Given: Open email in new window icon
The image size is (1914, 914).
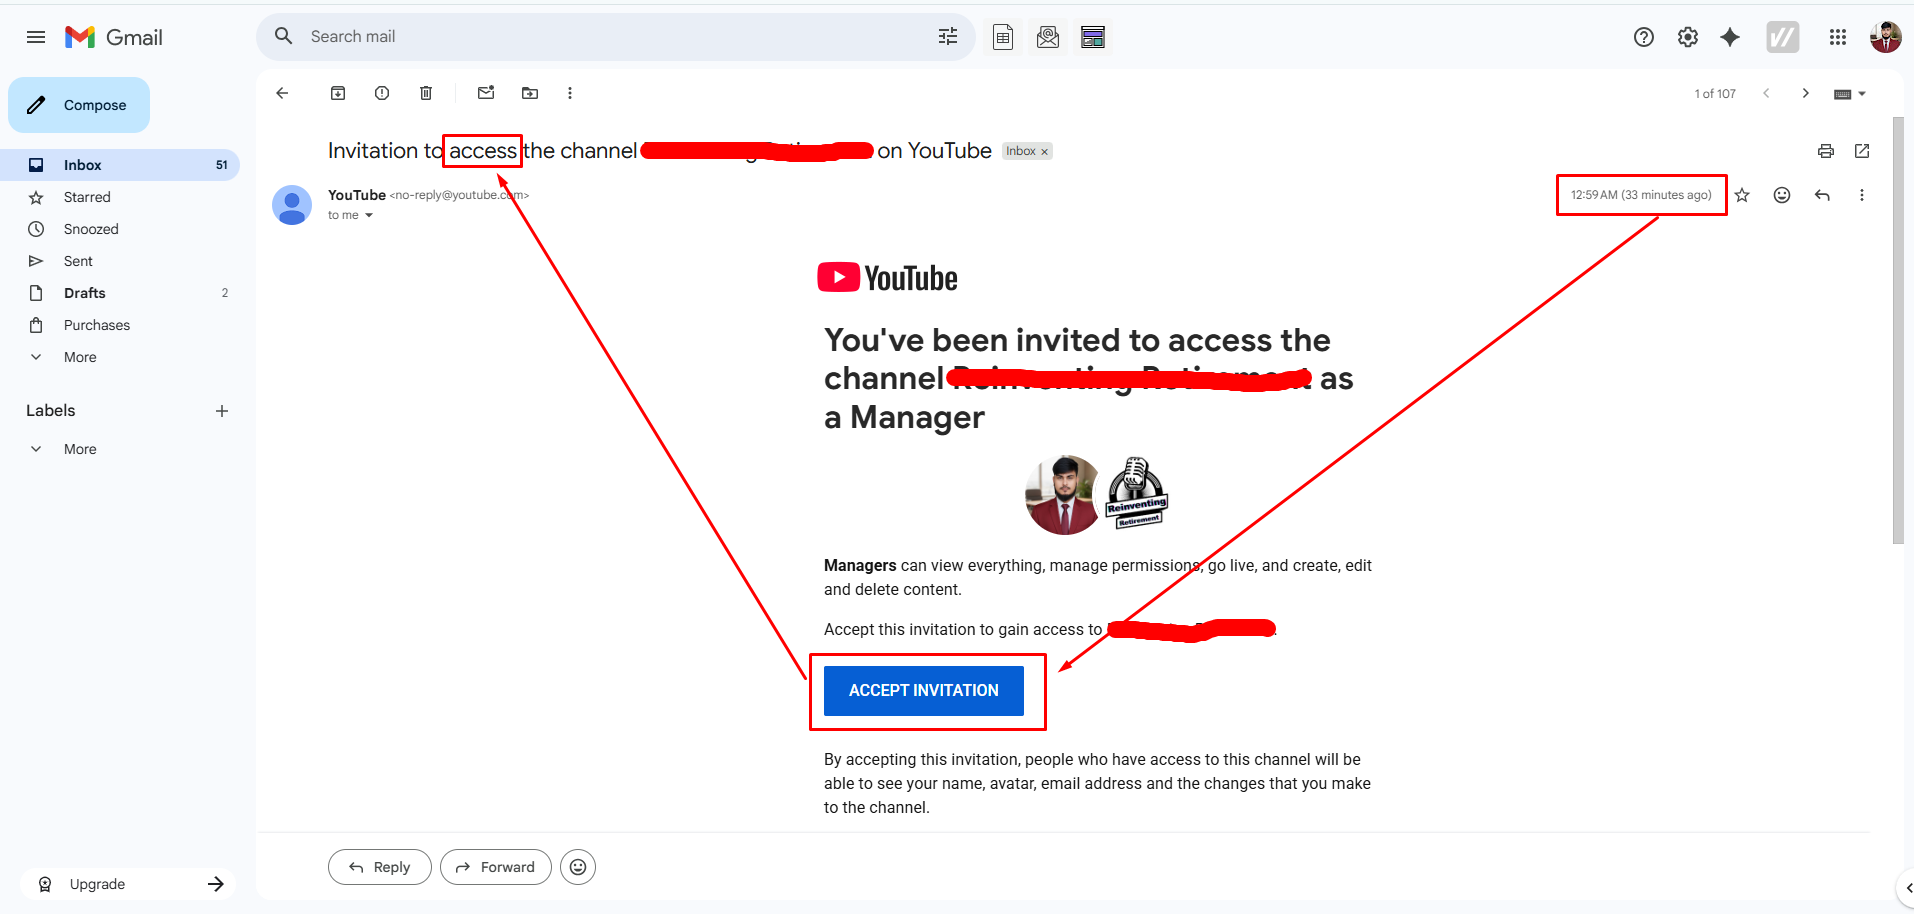Looking at the screenshot, I should click(x=1862, y=151).
